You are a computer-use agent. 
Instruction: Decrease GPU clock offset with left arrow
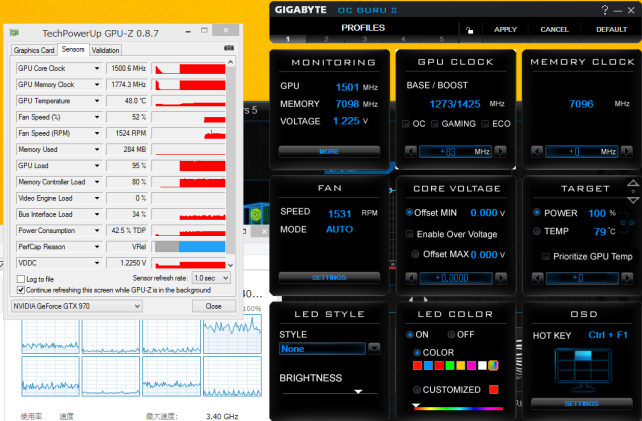click(x=411, y=152)
